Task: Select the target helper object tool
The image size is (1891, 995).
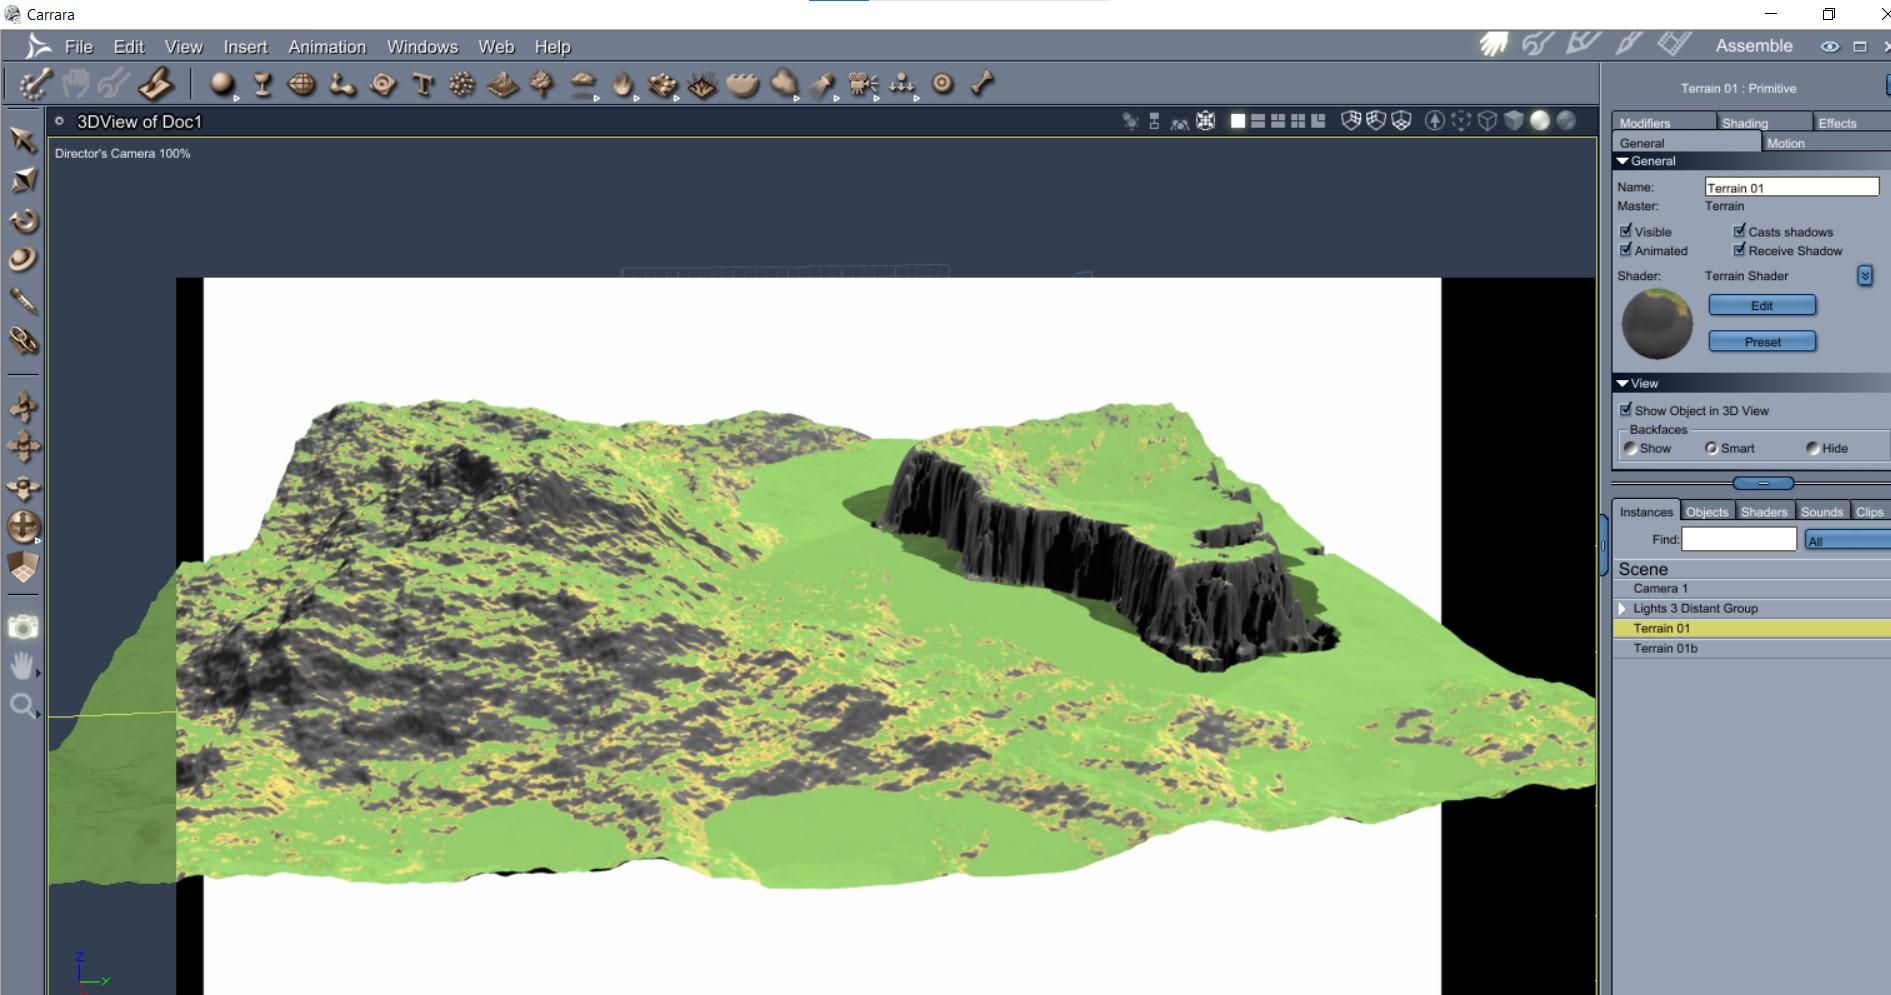Action: point(942,84)
